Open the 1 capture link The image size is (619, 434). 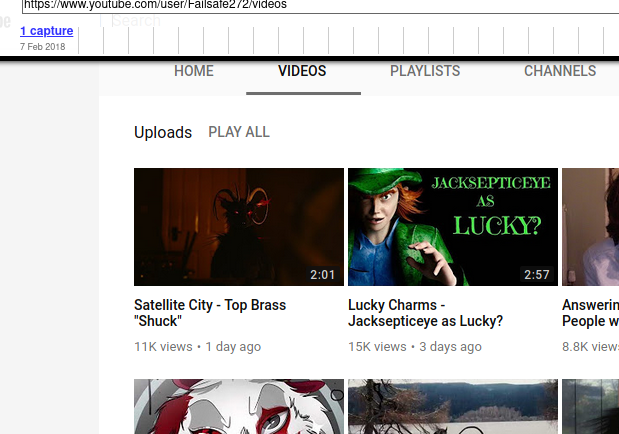coord(47,31)
